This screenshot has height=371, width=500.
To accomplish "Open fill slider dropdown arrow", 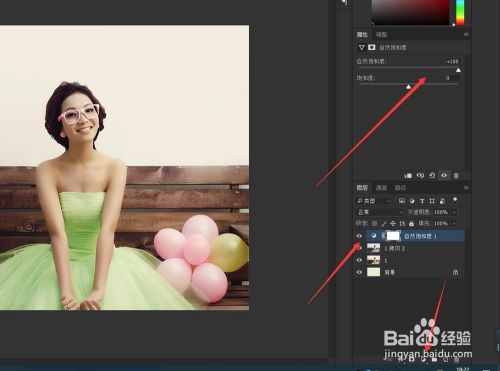I will (453, 223).
